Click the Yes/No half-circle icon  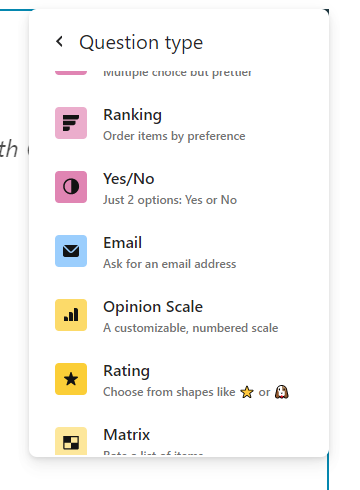click(x=71, y=187)
